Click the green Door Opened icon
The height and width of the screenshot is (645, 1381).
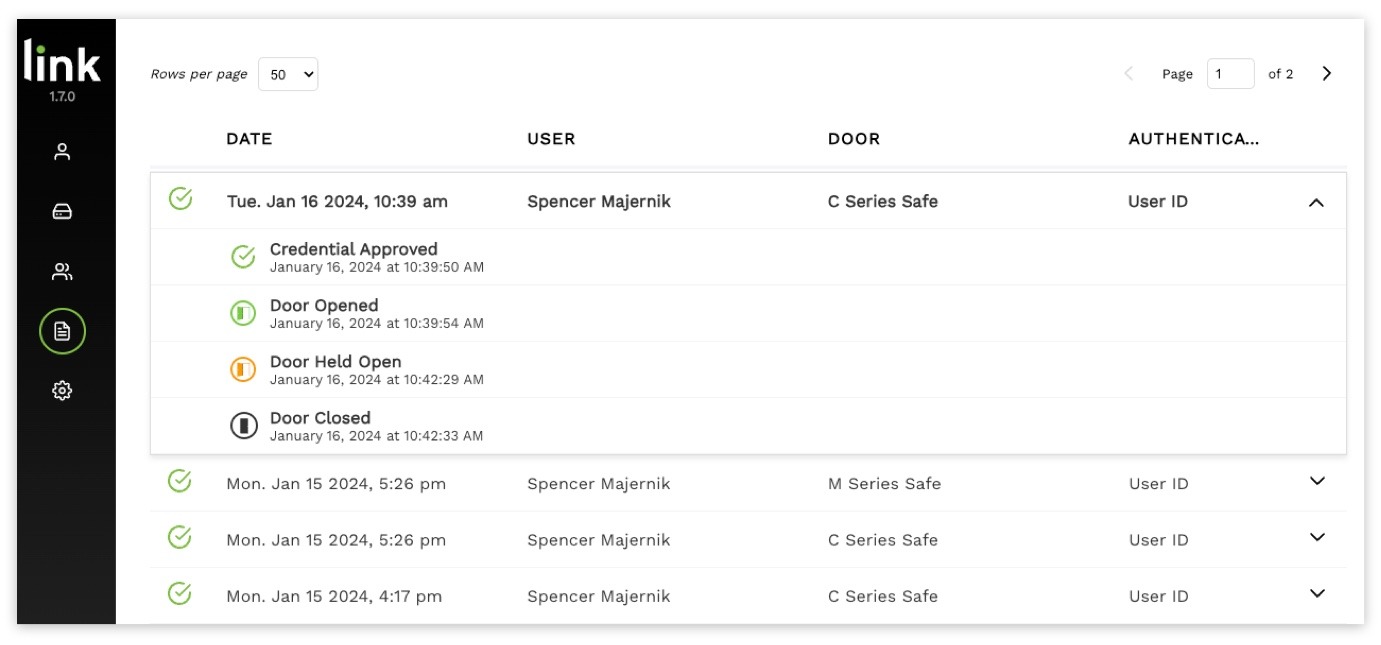[243, 314]
